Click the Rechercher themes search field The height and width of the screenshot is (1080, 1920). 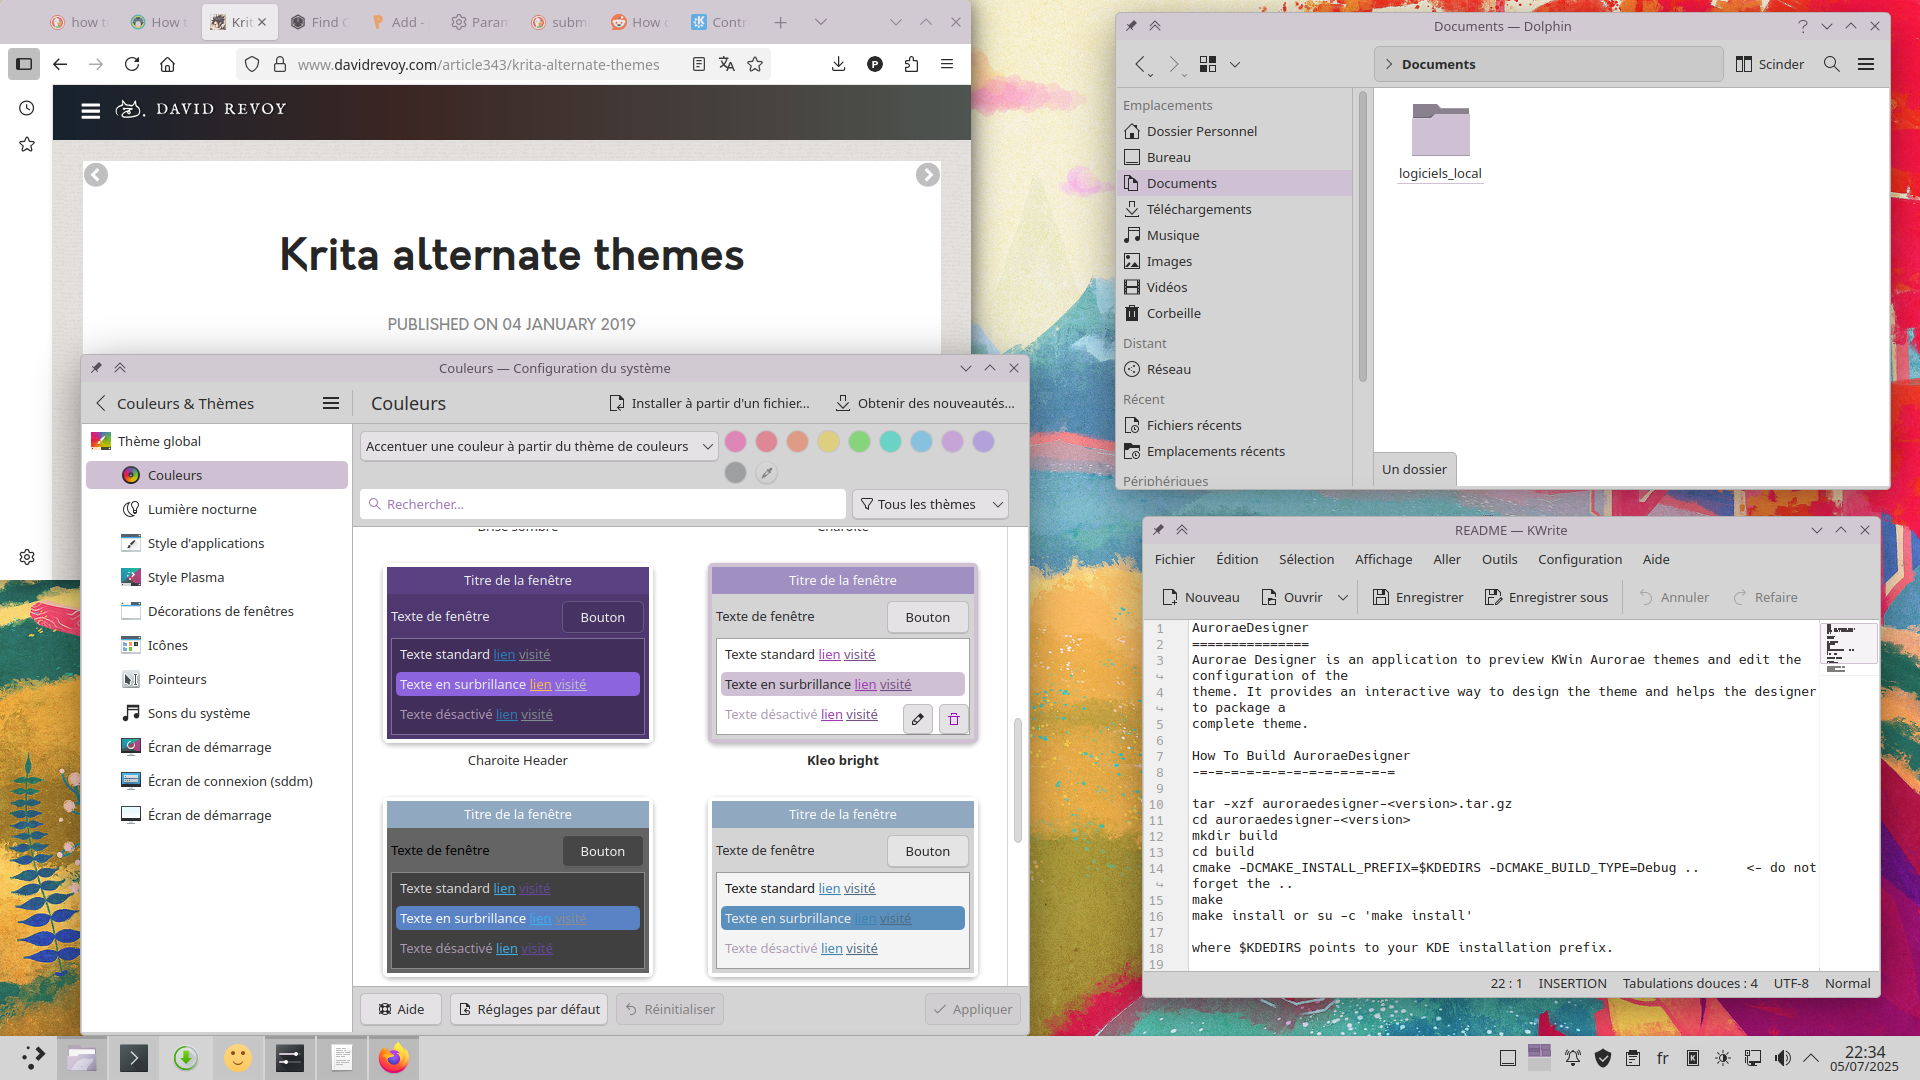point(603,504)
